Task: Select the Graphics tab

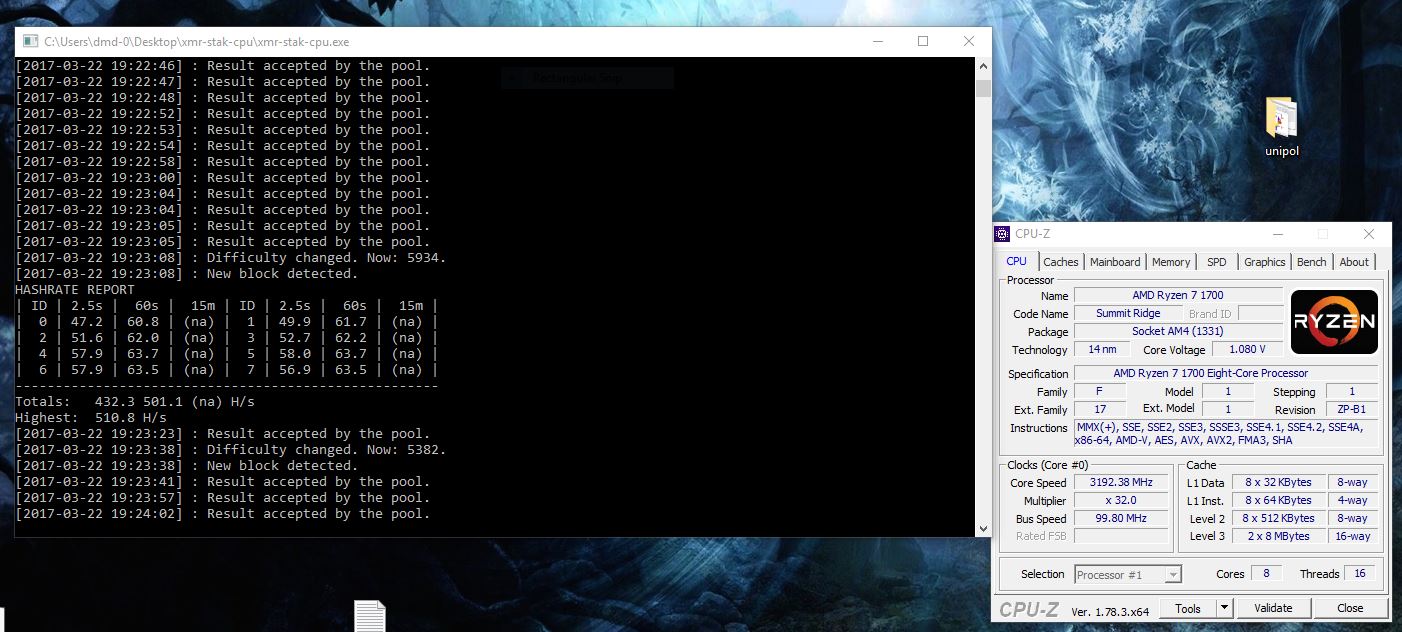Action: click(1264, 262)
